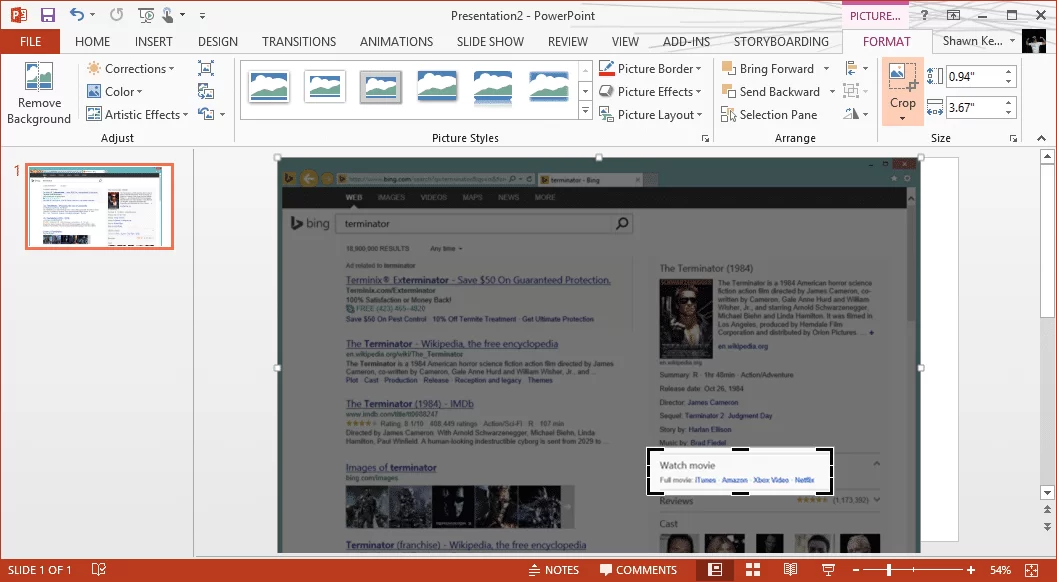
Task: Click the zoom in plus button
Action: pos(971,570)
